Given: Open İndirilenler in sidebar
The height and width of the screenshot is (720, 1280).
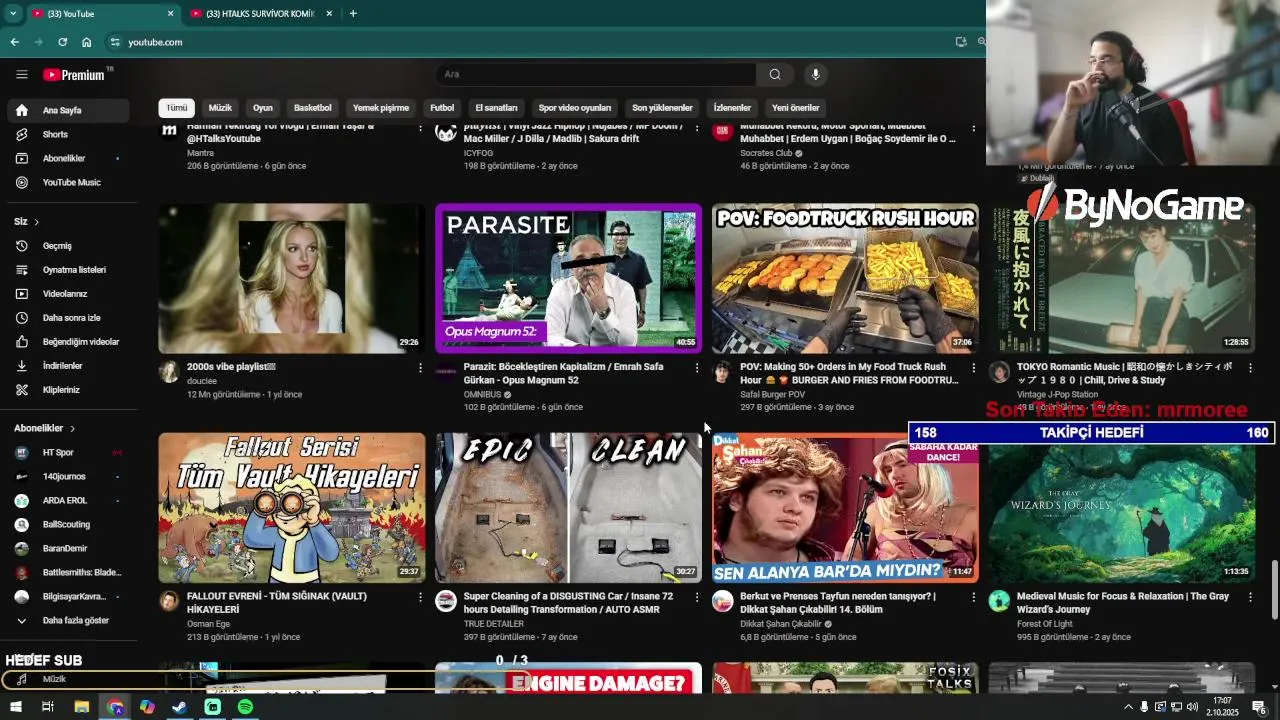Looking at the screenshot, I should point(69,366).
